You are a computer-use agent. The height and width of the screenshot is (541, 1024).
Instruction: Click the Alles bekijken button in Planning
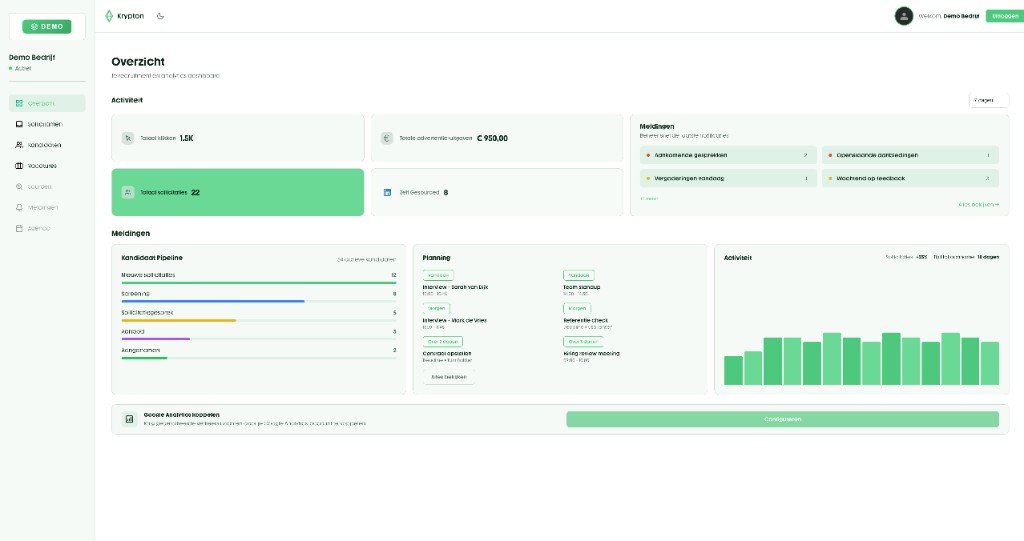449,377
